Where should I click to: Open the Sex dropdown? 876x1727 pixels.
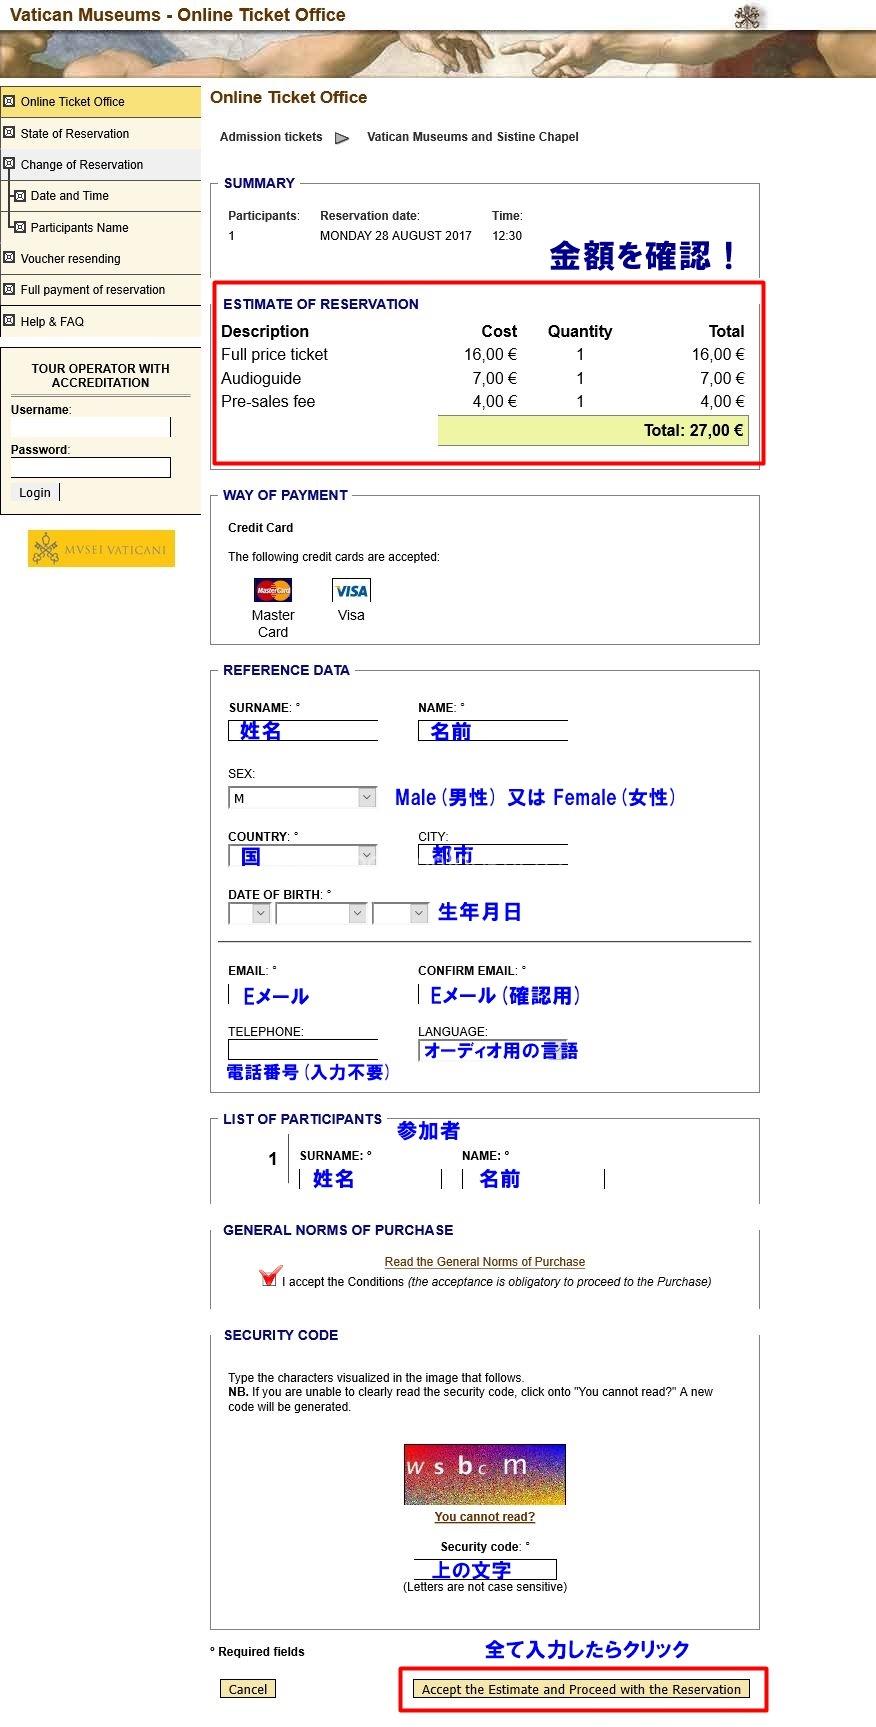(302, 798)
